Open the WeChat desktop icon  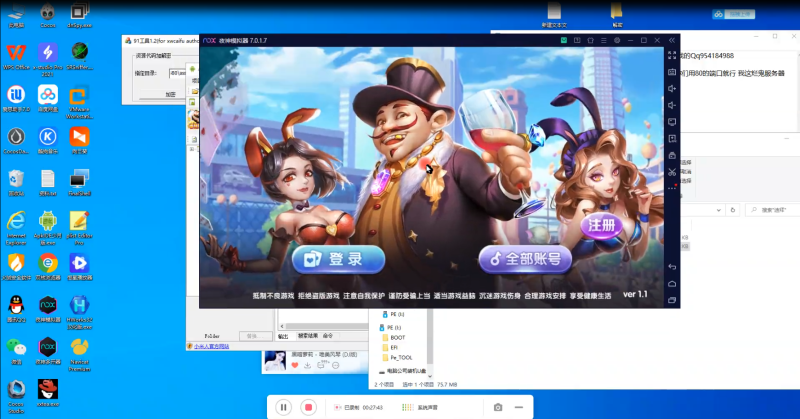point(16,351)
